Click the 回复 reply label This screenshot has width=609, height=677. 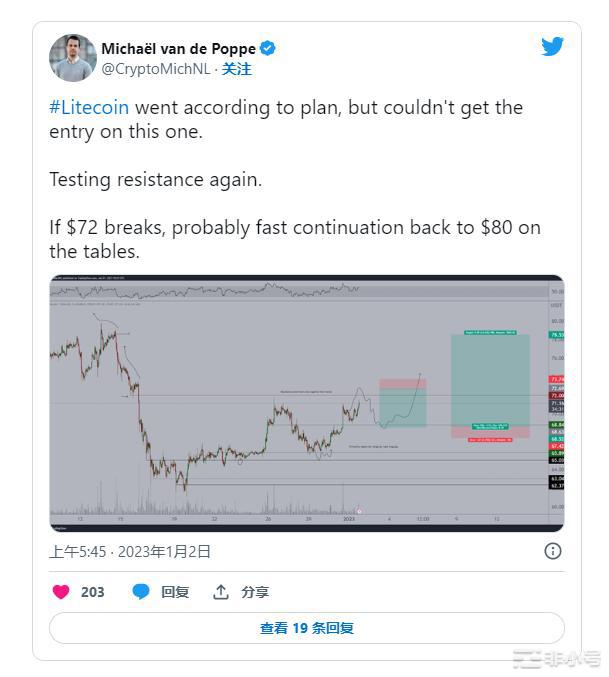tap(175, 592)
